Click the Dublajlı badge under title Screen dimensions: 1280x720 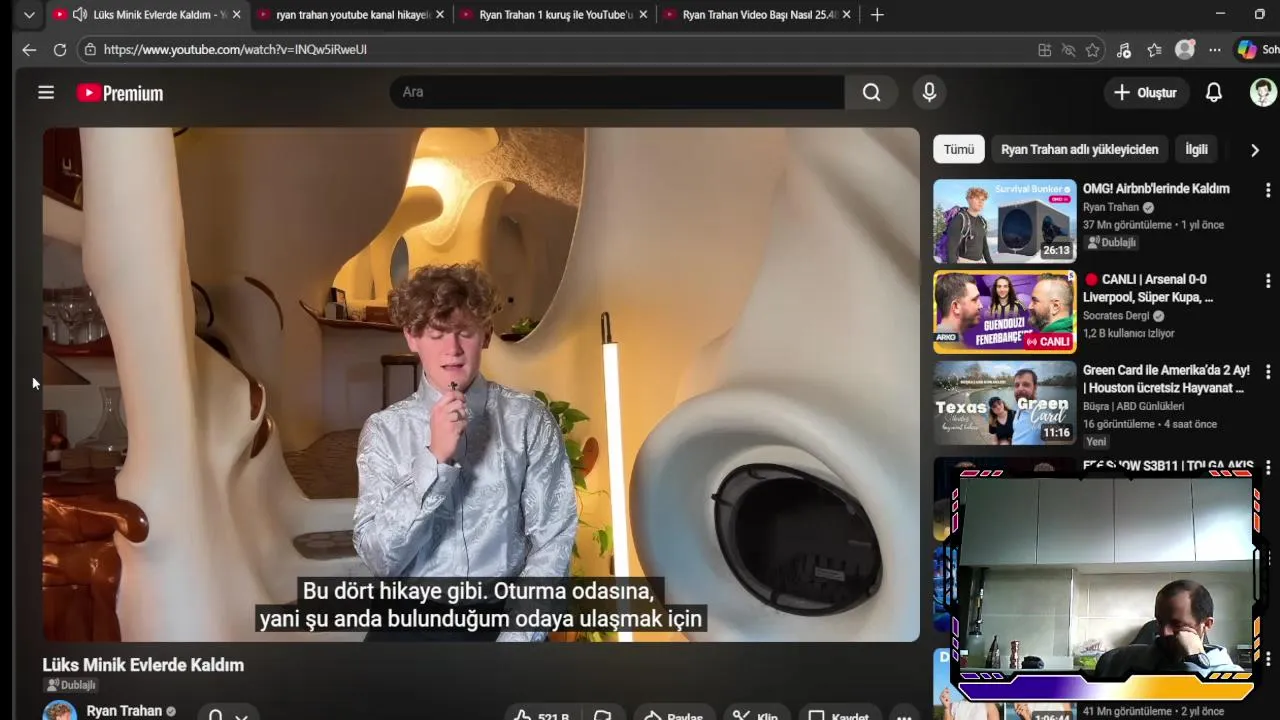click(x=71, y=685)
